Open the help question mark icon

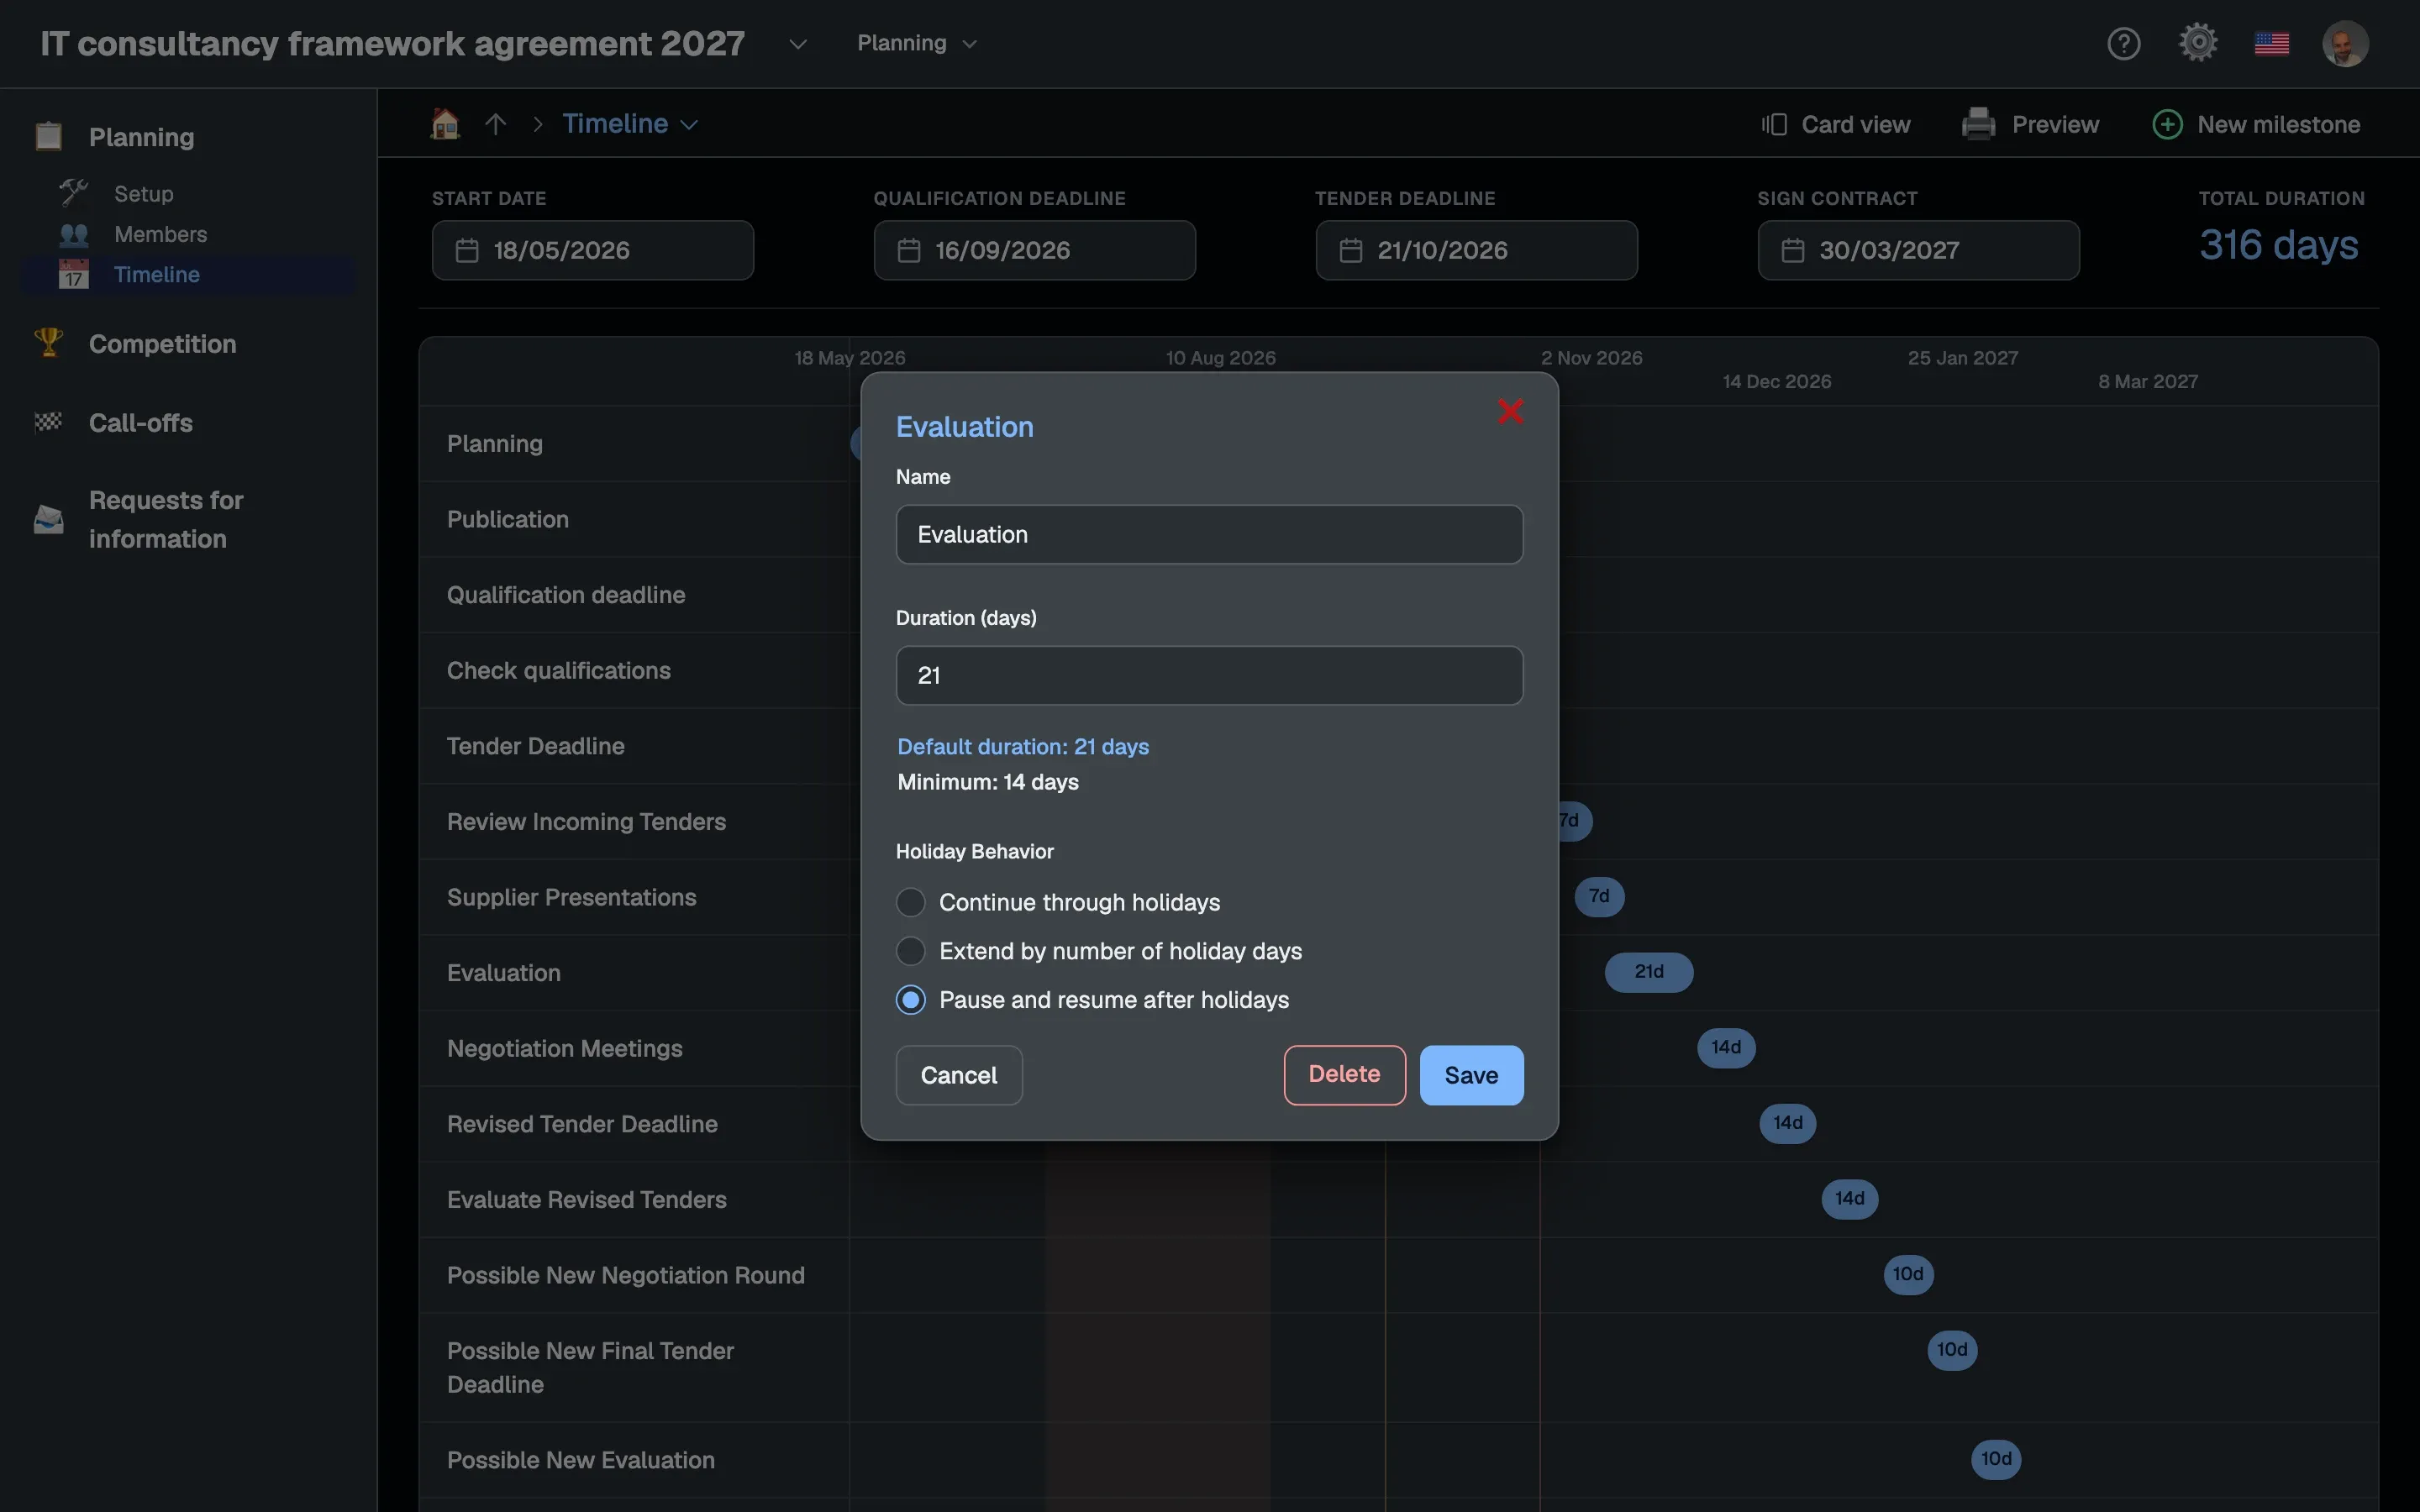tap(2123, 44)
